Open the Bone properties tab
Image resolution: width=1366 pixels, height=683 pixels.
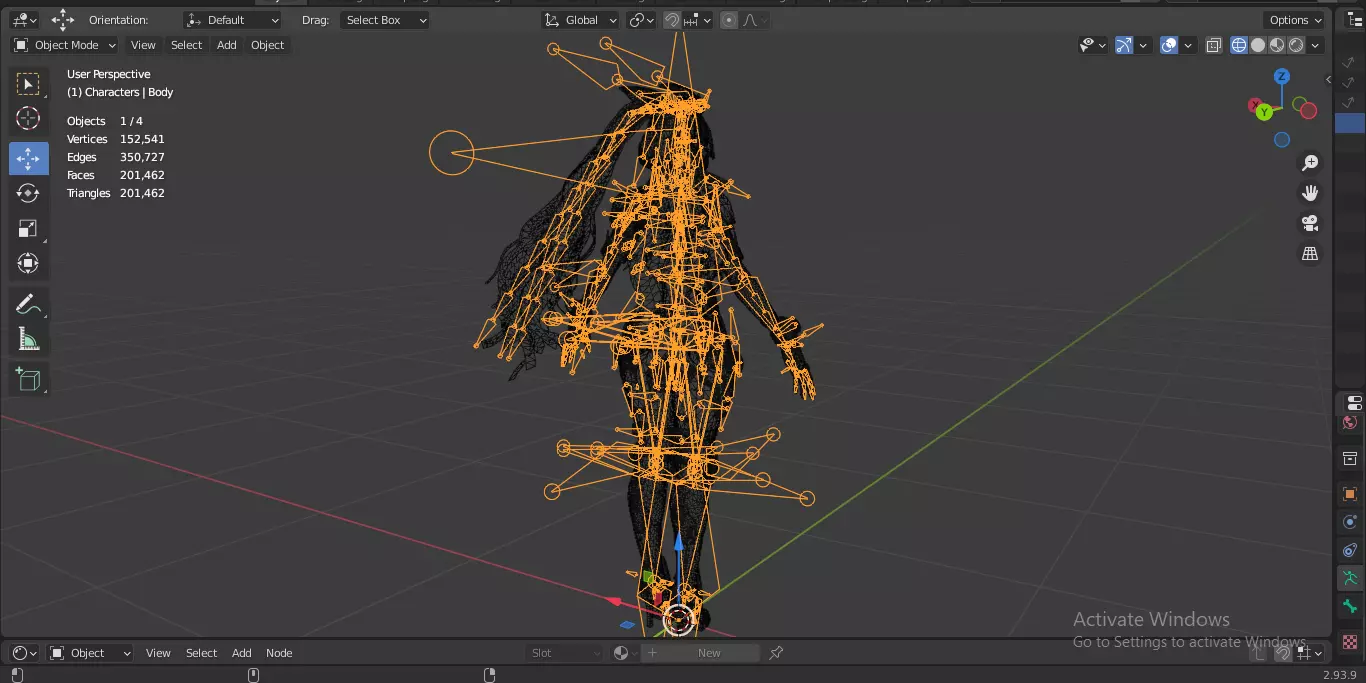pos(1350,606)
